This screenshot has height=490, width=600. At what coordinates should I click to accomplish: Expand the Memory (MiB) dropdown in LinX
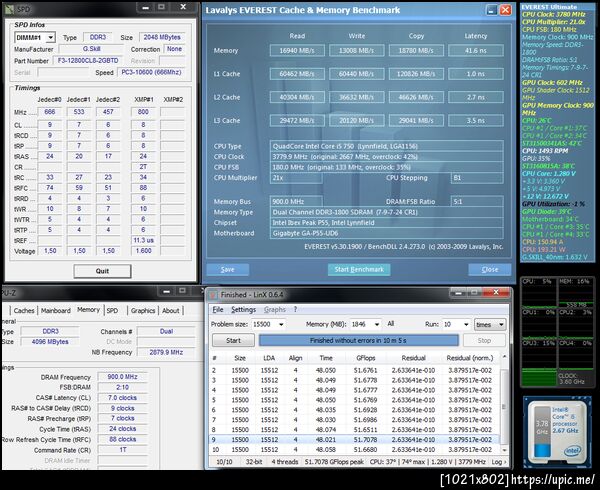pos(377,324)
